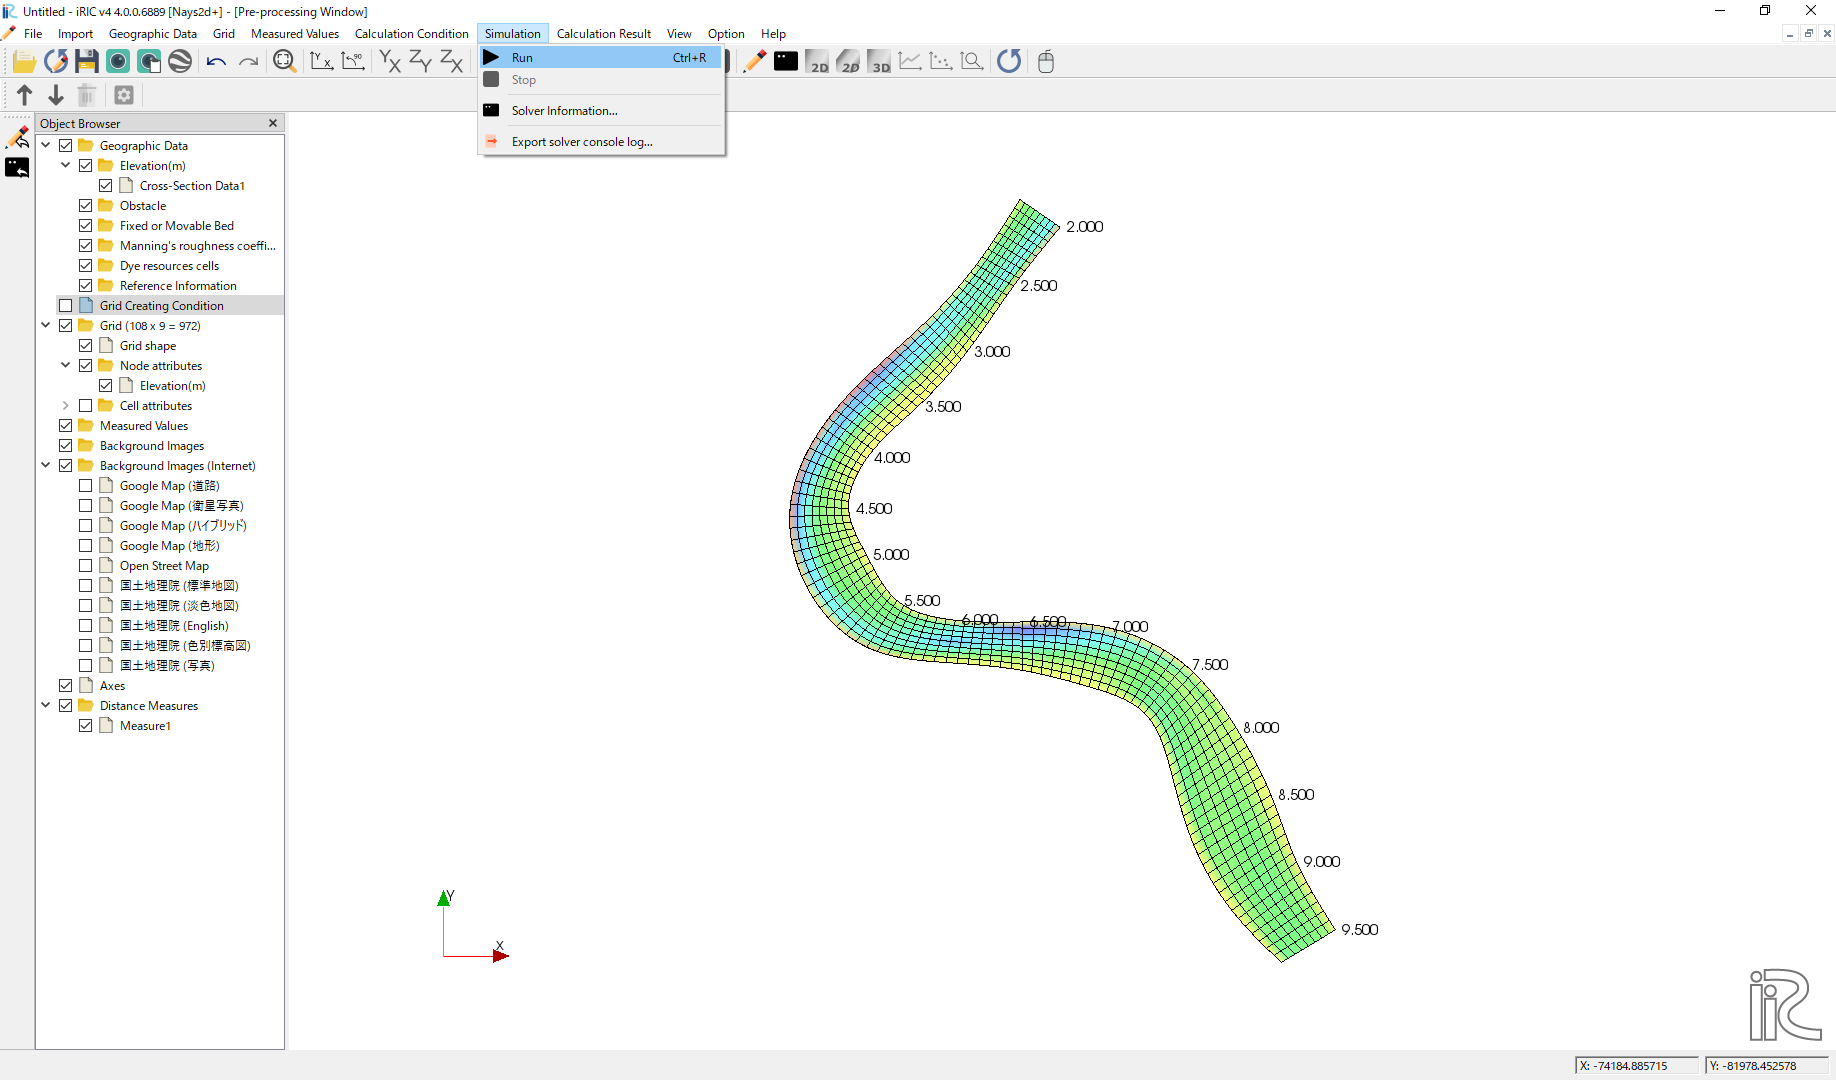Screen dimensions: 1836x1080
Task: Uncheck the Cross-Section Data1 checkbox
Action: (x=106, y=186)
